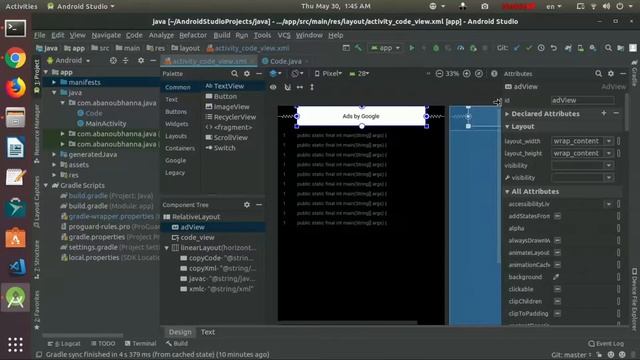This screenshot has width=640, height=360.
Task: Open the Event Log
Action: tap(606, 343)
